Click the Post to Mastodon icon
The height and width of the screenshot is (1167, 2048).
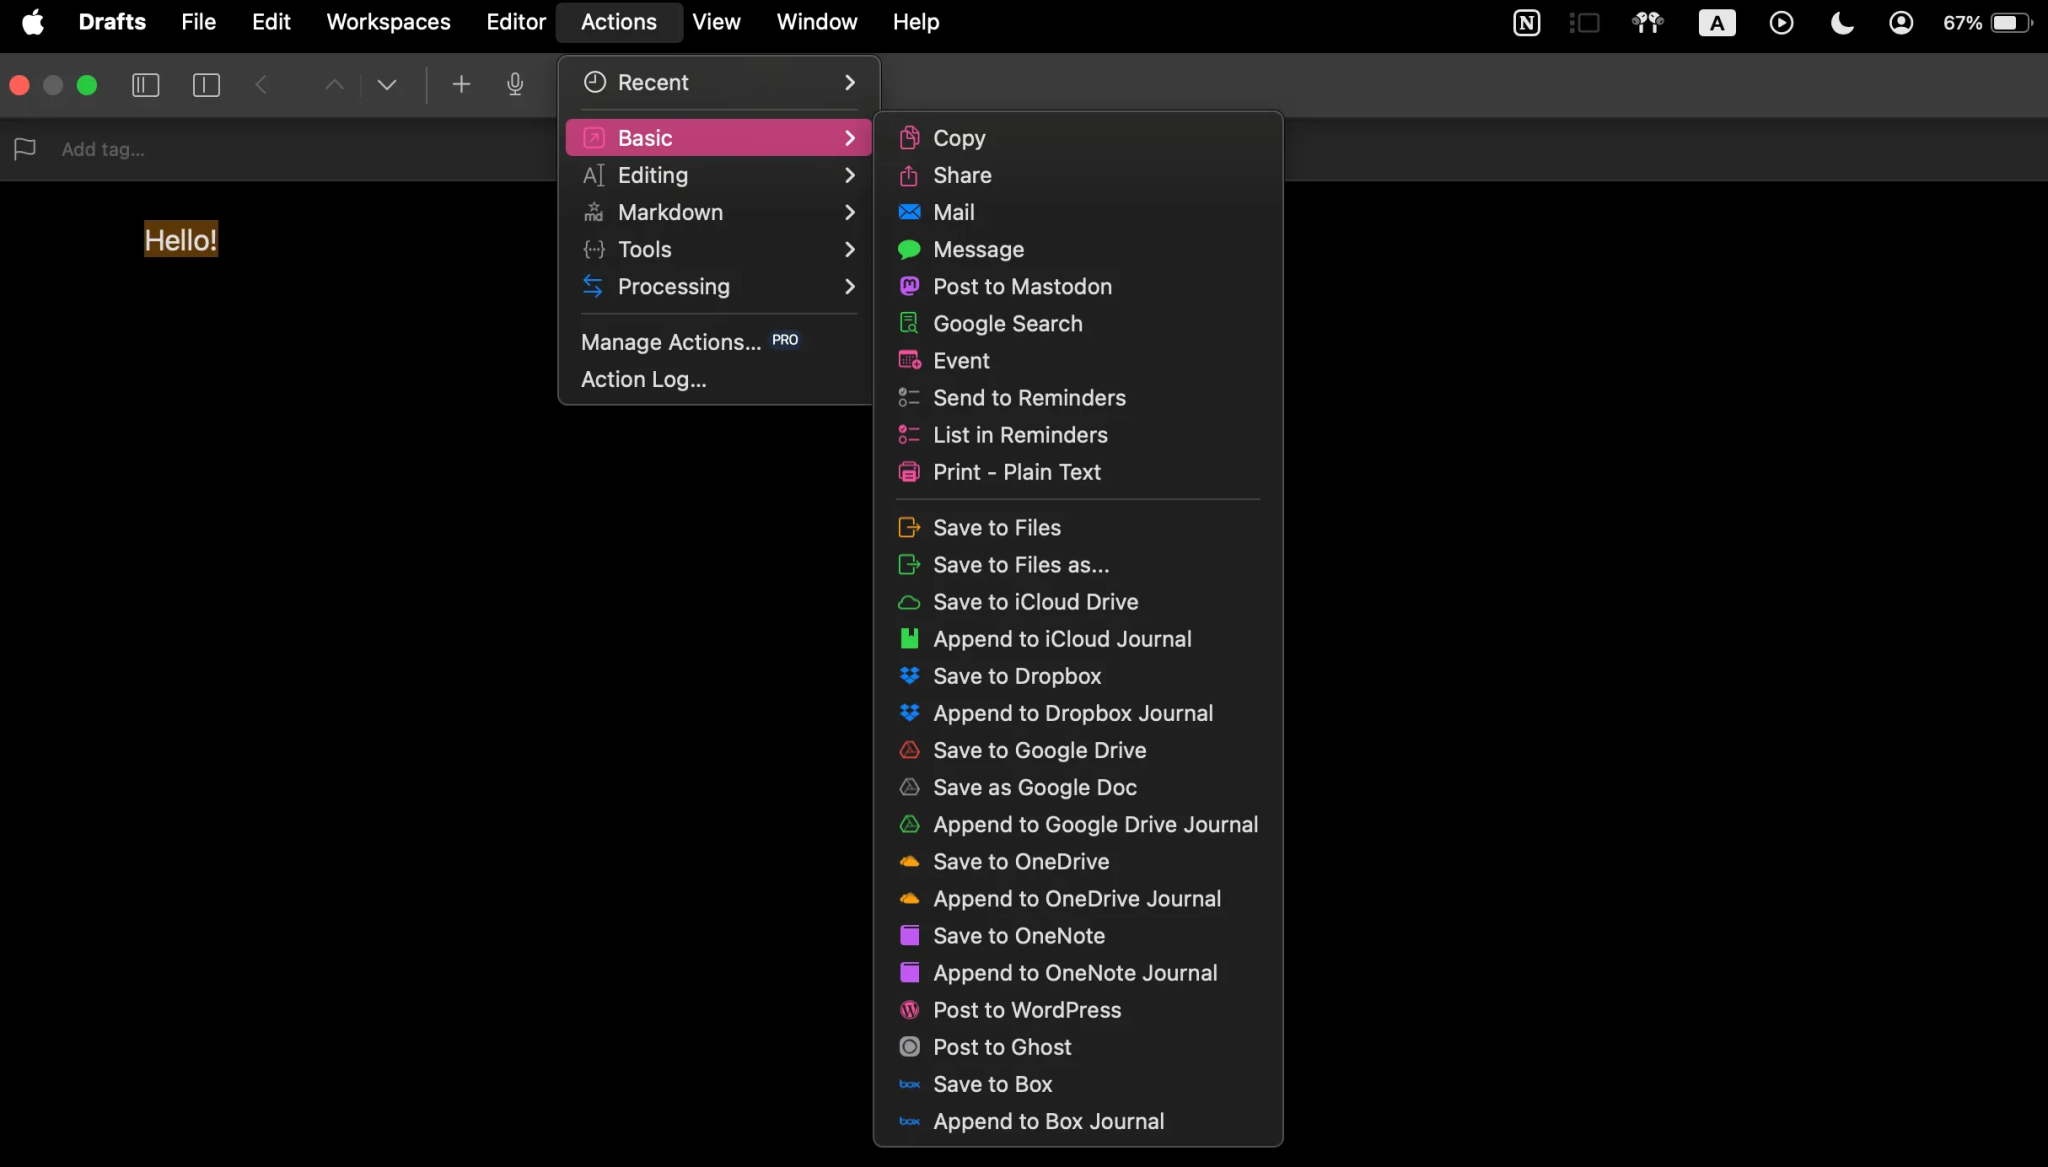(x=909, y=287)
